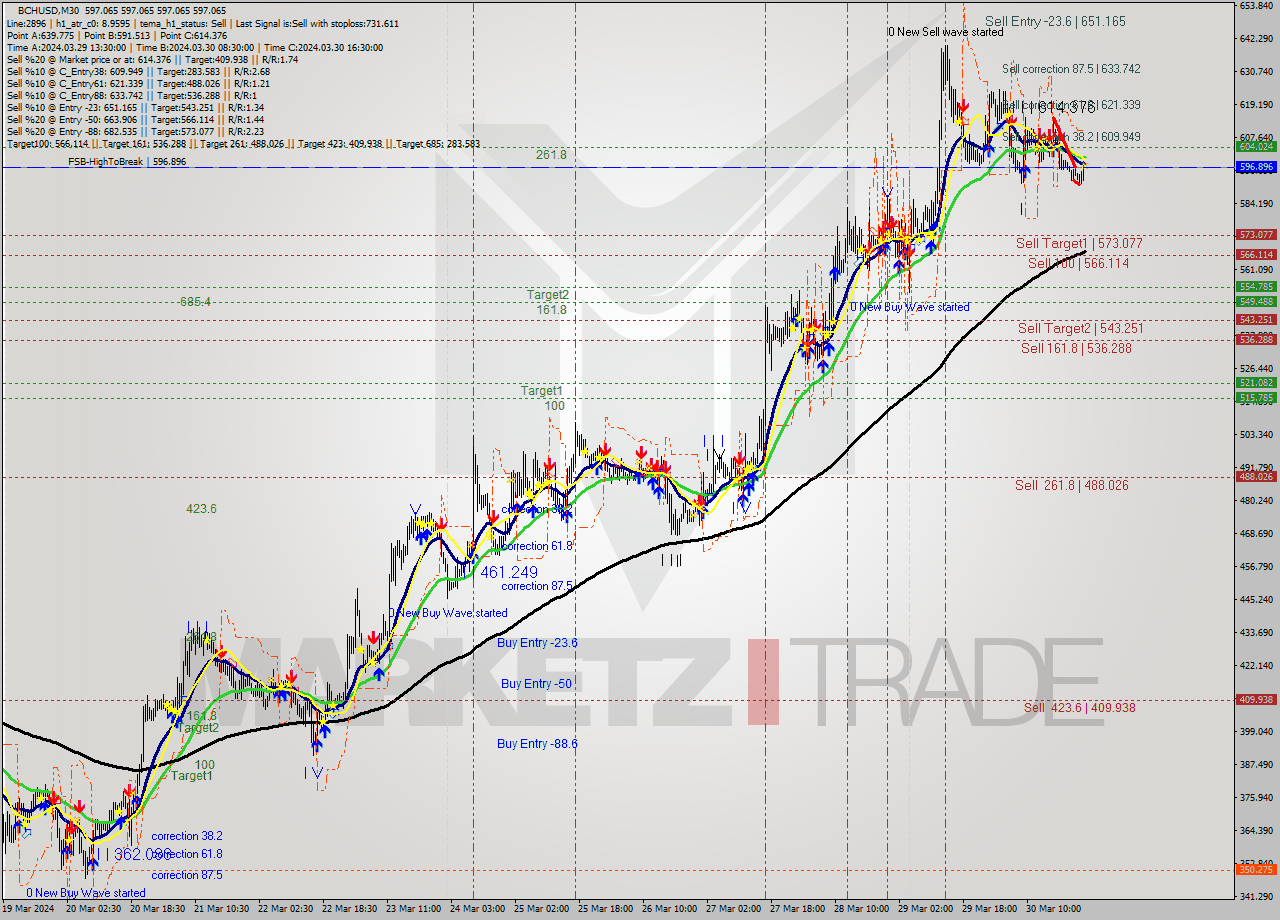Click the 'Sell 261.8 | 488.026' label
The height and width of the screenshot is (920, 1280).
[x=1072, y=485]
